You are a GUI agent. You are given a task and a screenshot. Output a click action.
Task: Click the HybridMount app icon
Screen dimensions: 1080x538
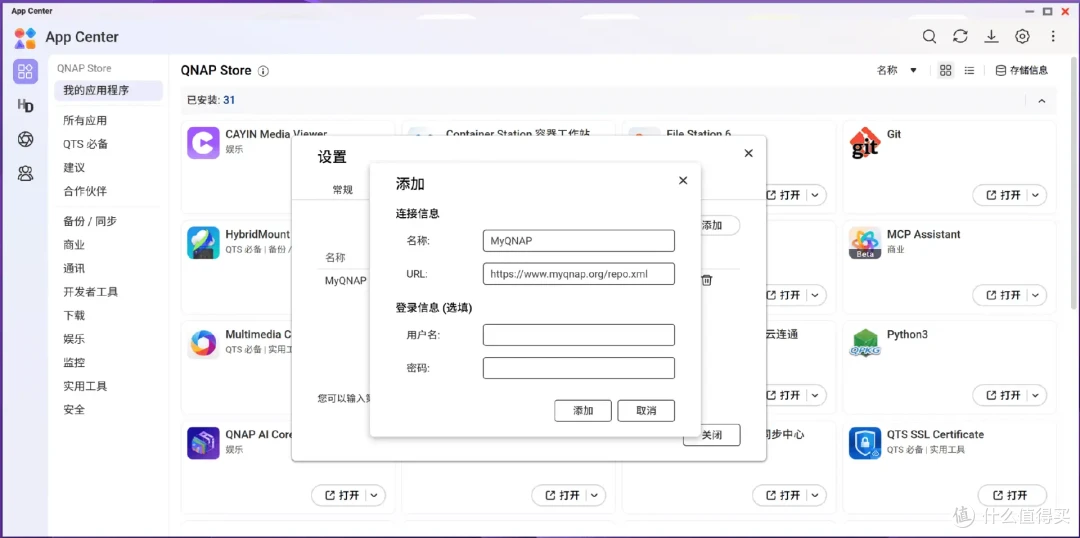coord(203,242)
